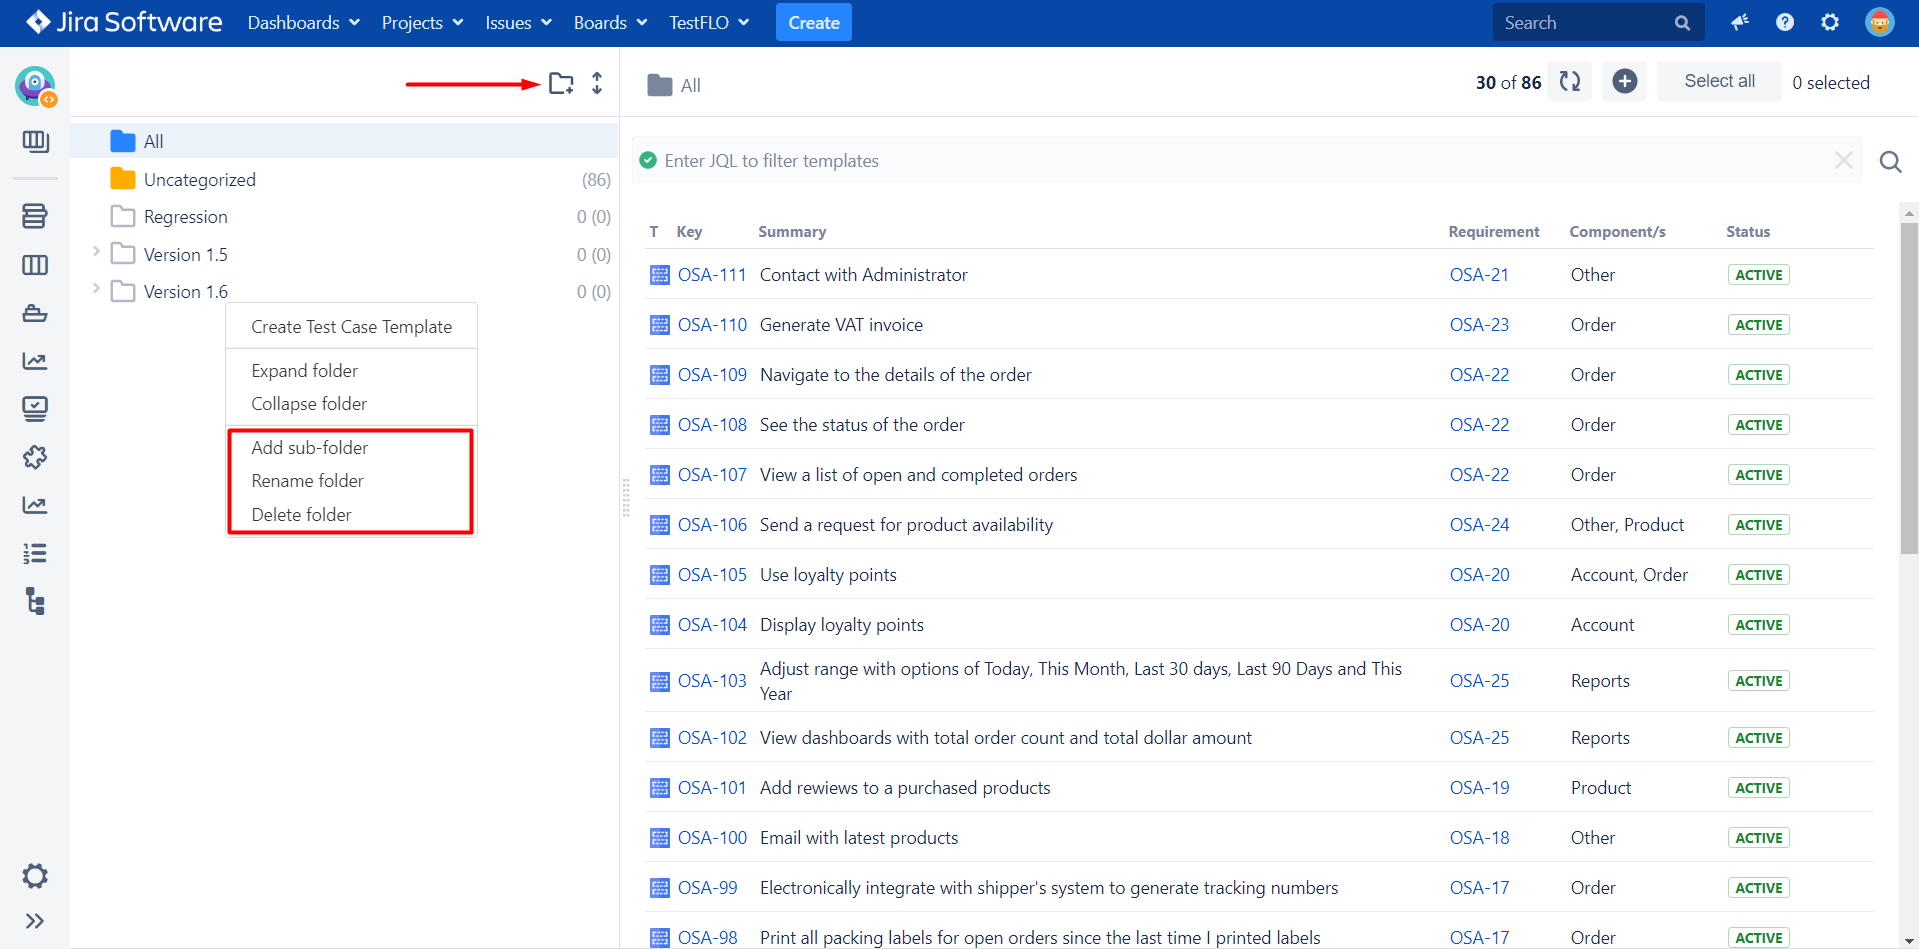
Task: Open the sidebar project settings gear
Action: [x=35, y=876]
